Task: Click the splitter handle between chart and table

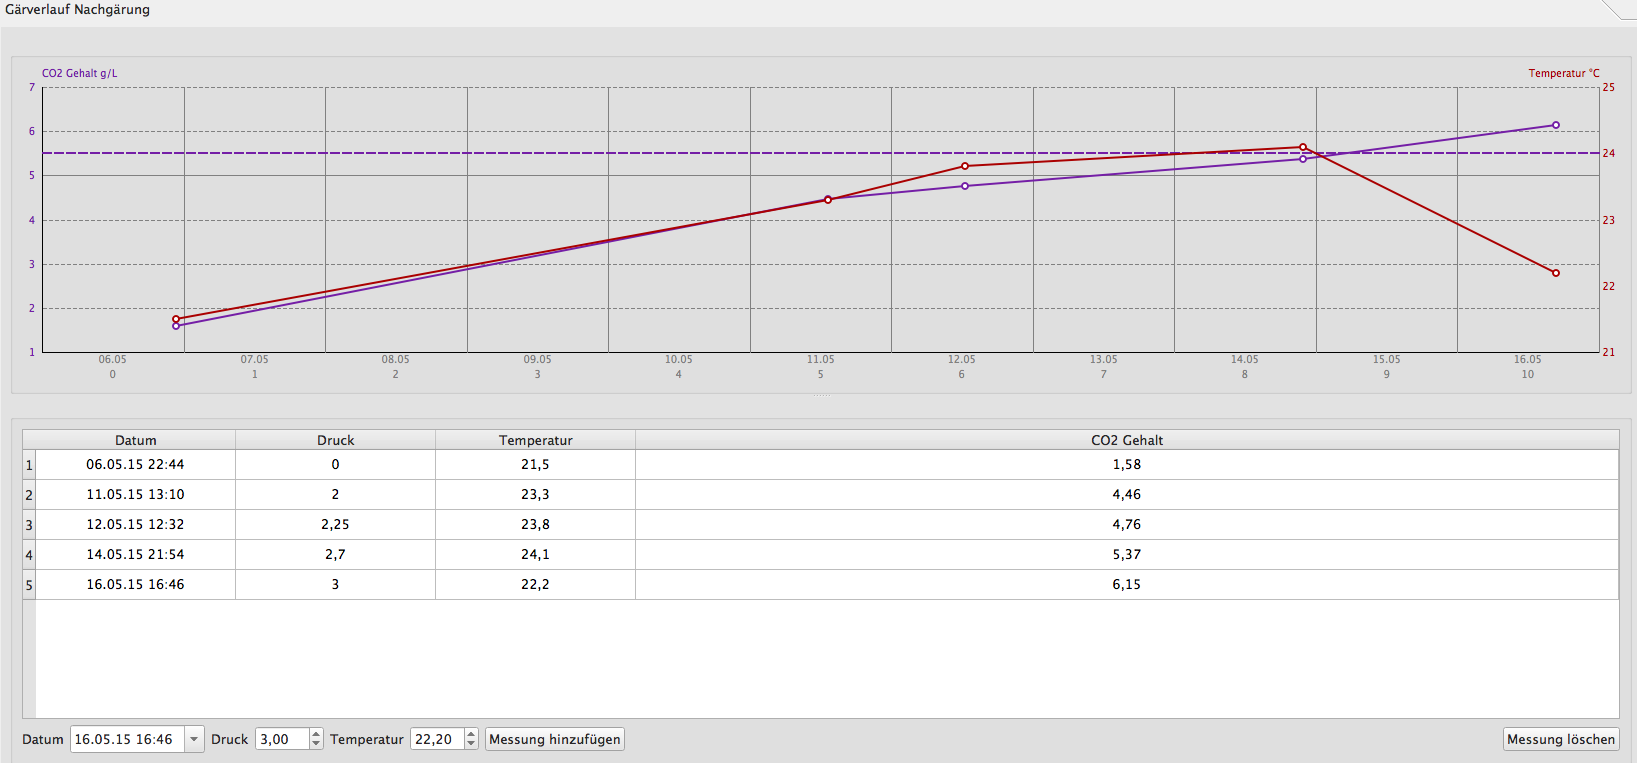Action: [x=820, y=397]
